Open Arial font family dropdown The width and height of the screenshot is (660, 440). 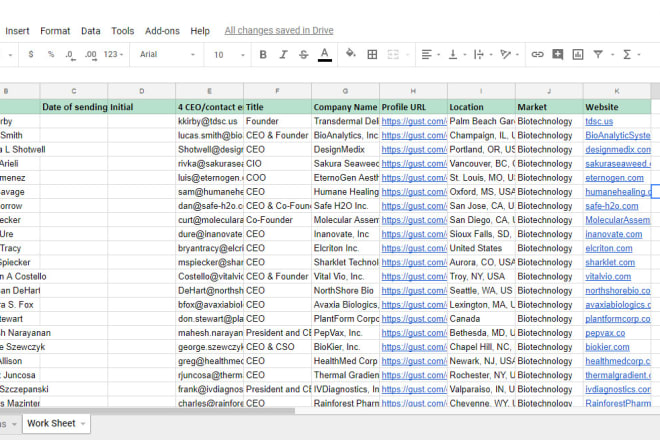167,55
